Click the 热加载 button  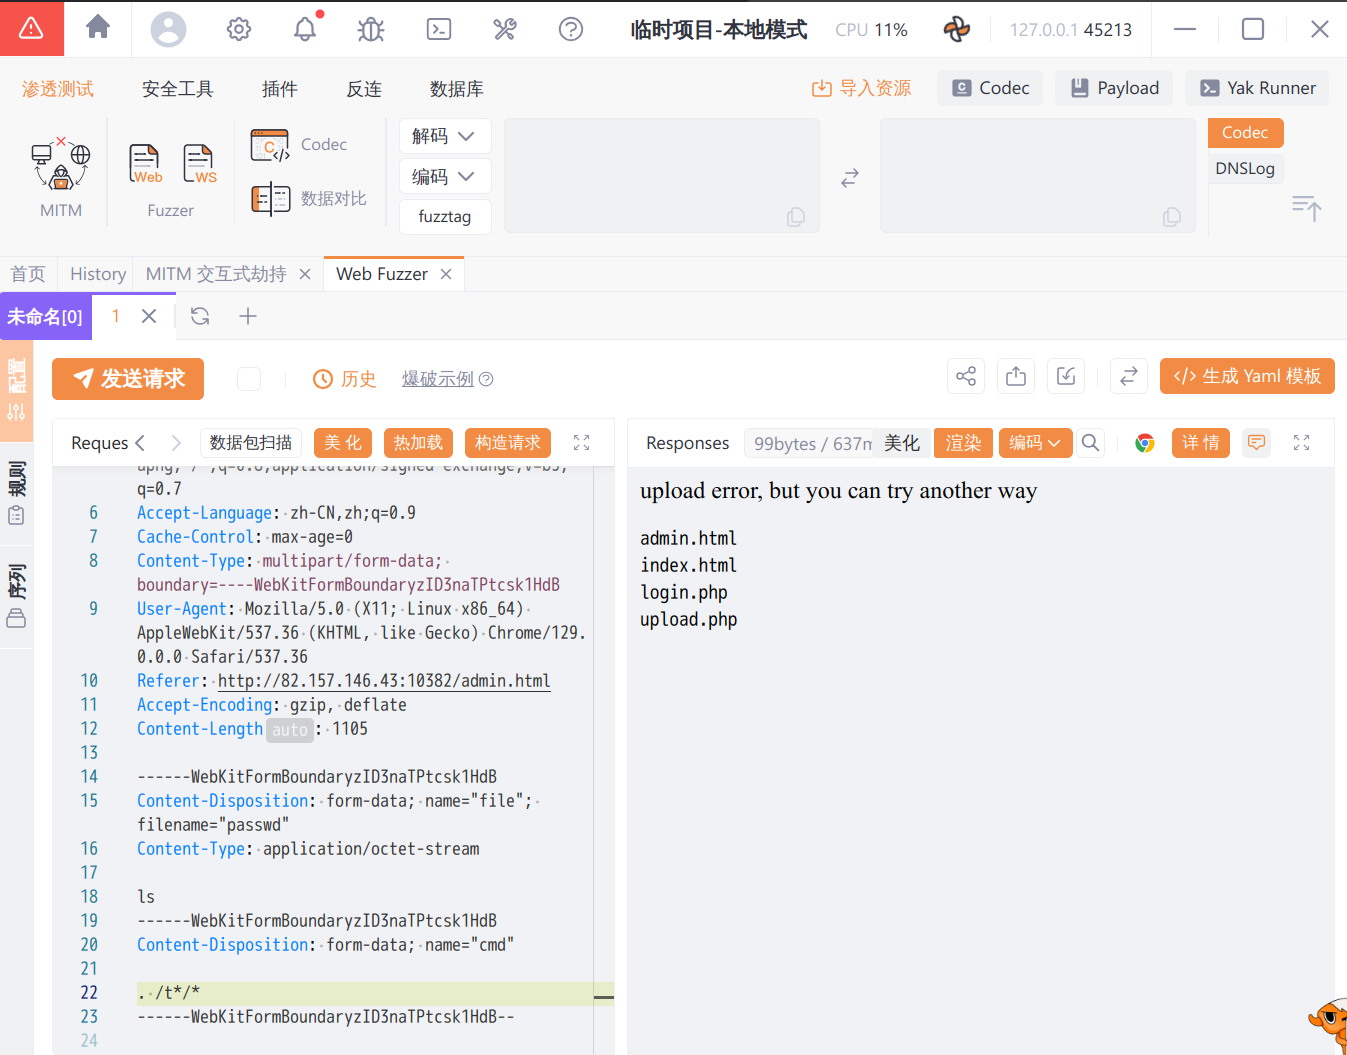tap(418, 443)
